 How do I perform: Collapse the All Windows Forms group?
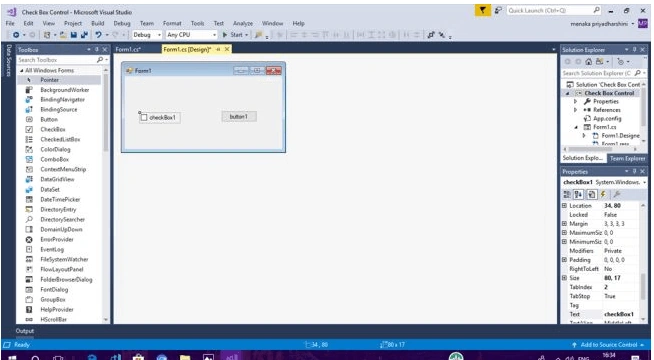pos(22,70)
